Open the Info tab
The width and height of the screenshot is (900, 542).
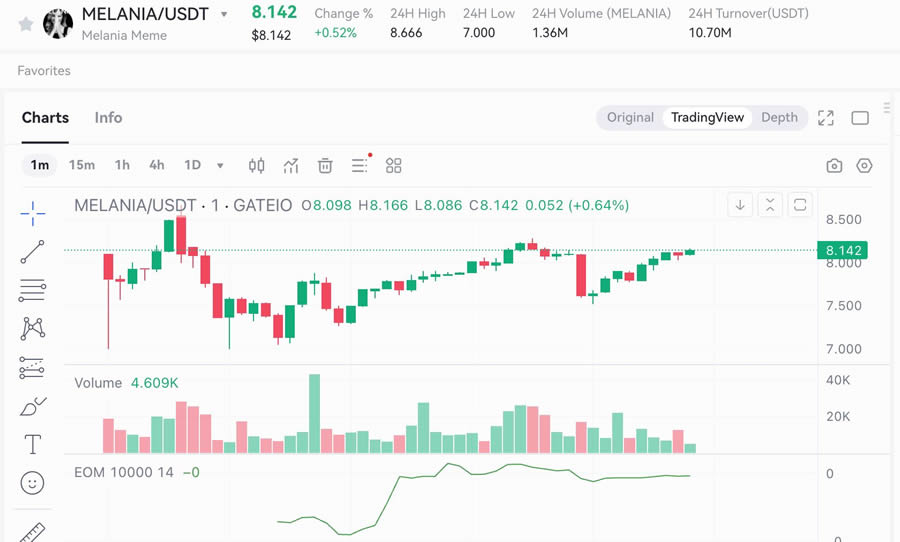point(108,118)
